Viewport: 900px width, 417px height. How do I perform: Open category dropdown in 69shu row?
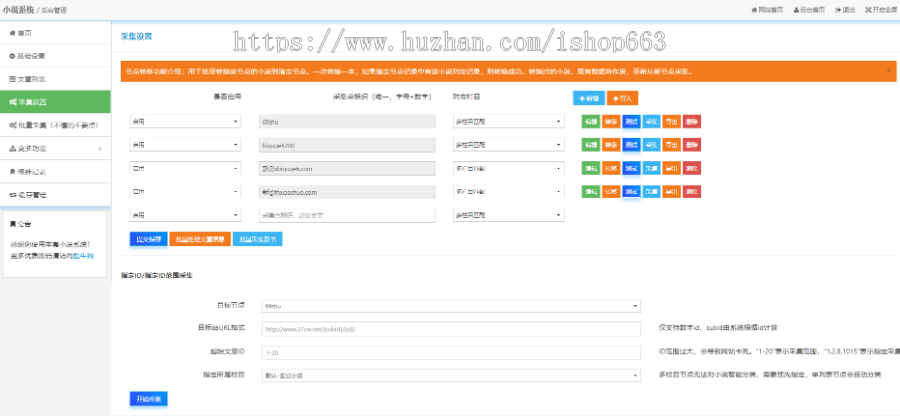(x=508, y=121)
